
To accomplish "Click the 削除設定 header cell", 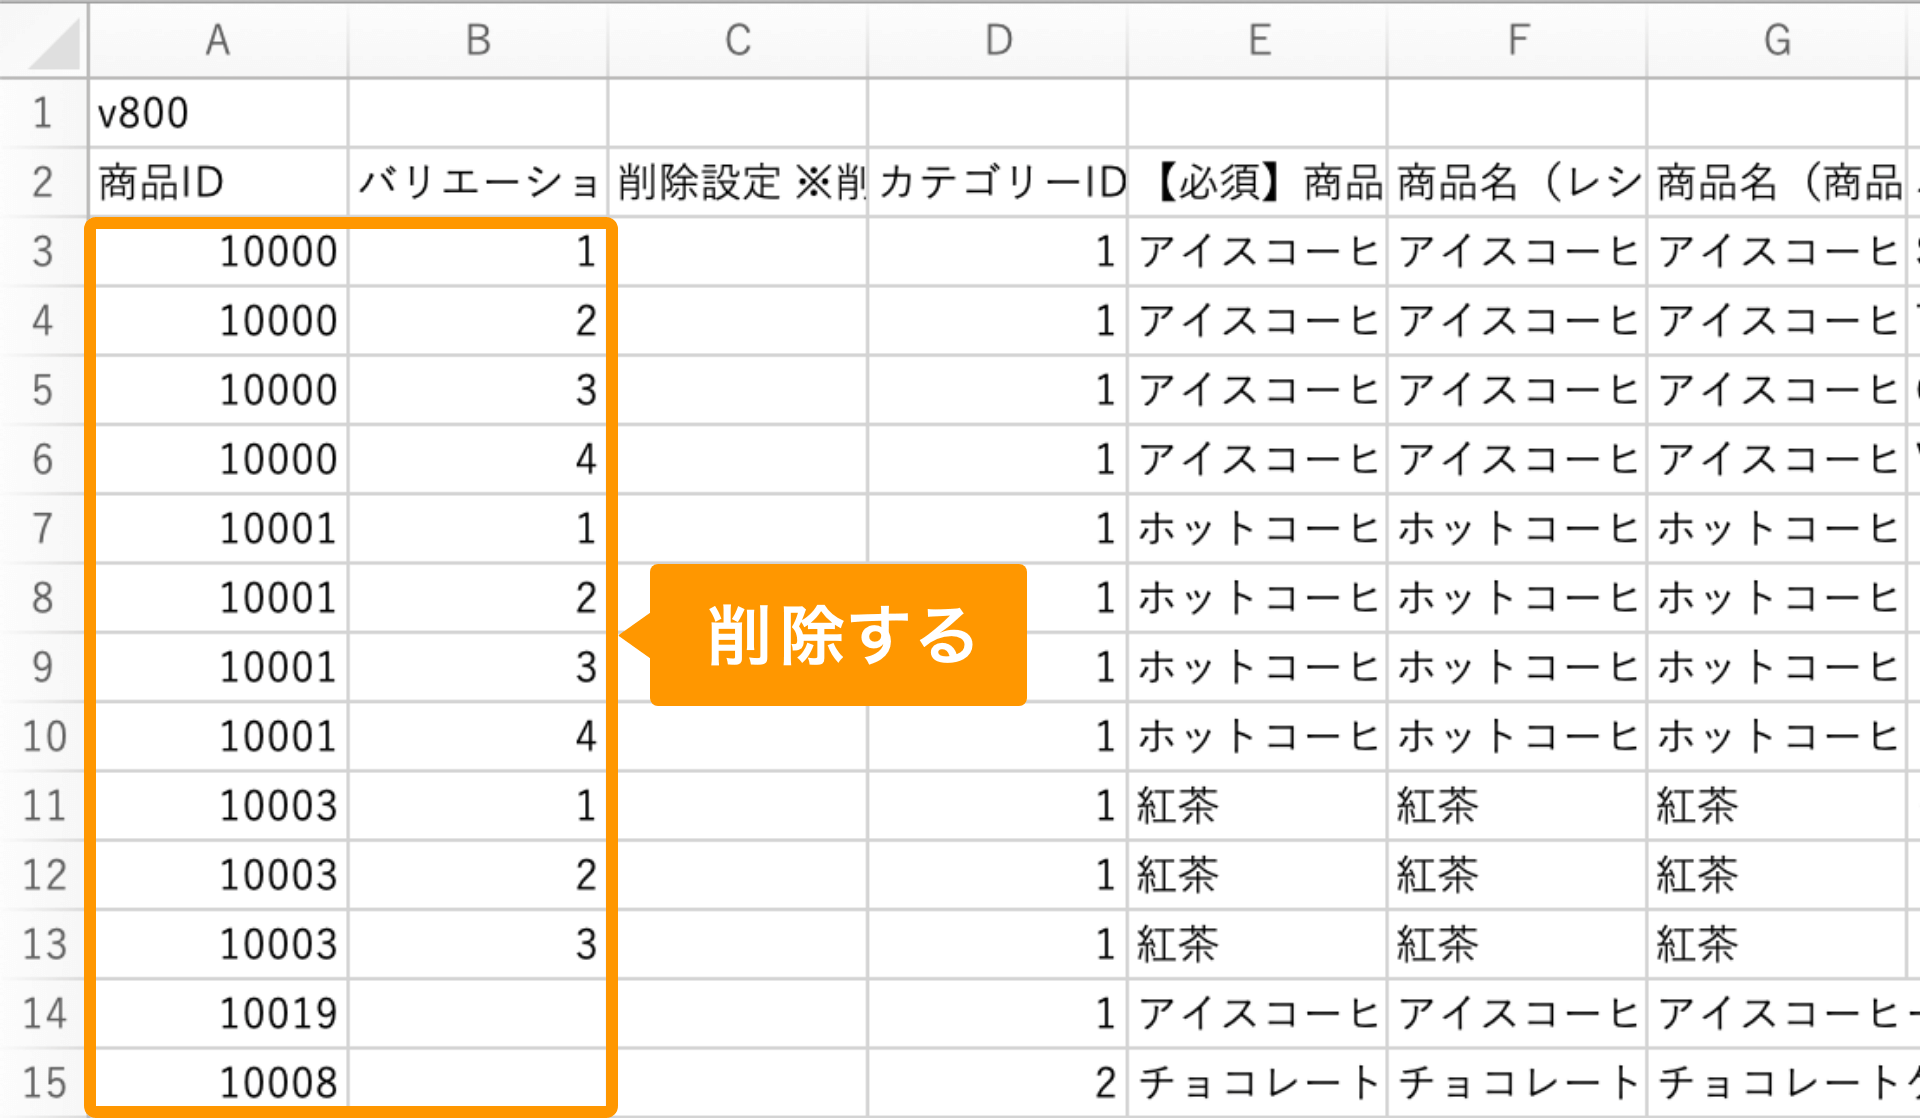I will (x=738, y=182).
